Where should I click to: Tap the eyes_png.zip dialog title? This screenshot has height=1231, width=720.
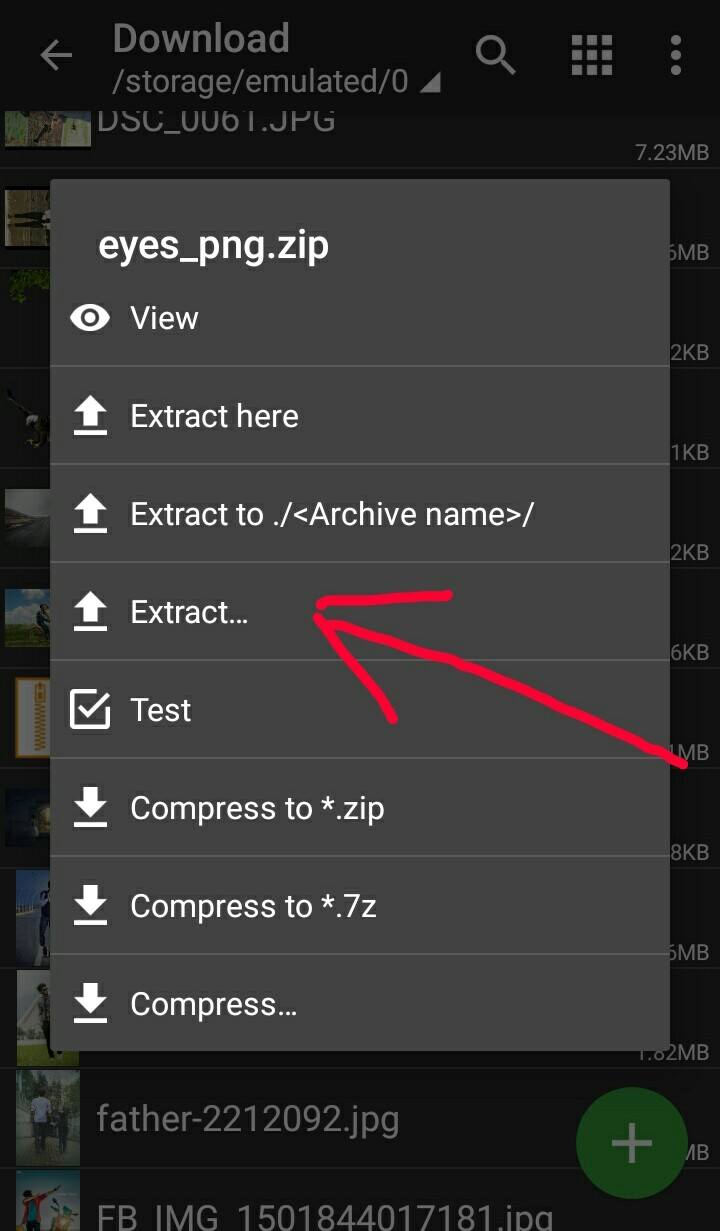[214, 244]
